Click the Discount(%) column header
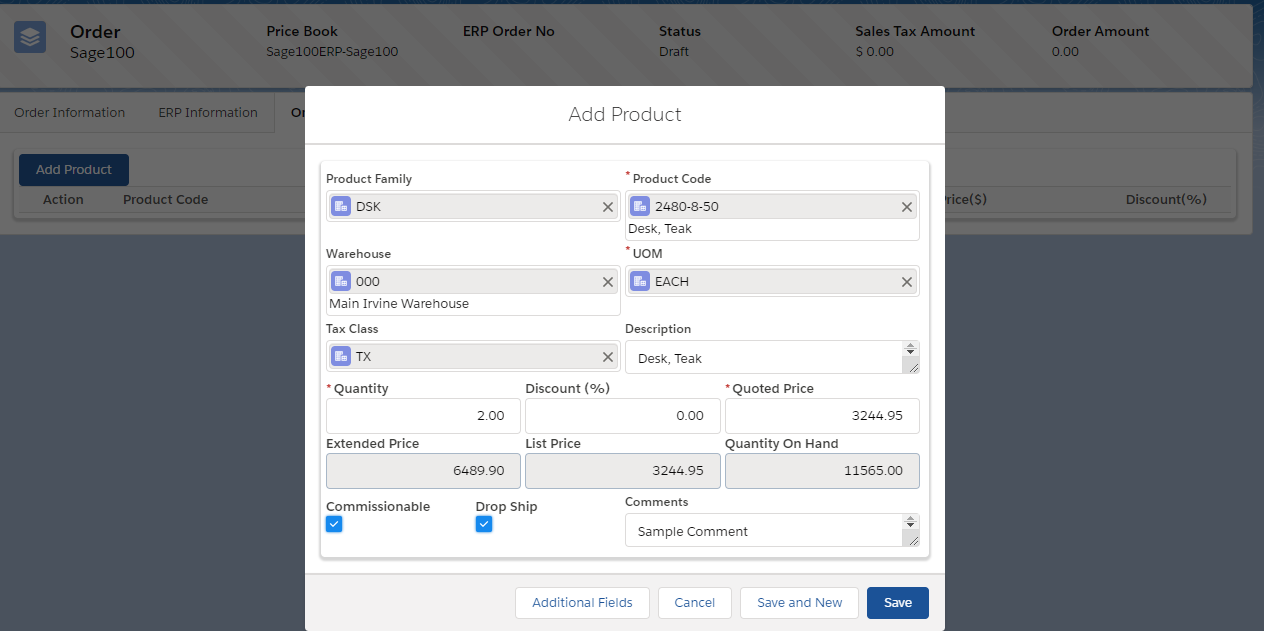The width and height of the screenshot is (1264, 631). pyautogui.click(x=1166, y=200)
